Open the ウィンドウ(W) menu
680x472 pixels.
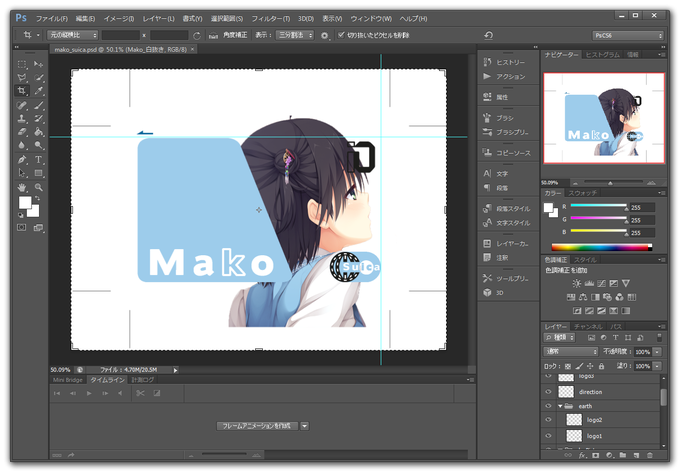[371, 19]
